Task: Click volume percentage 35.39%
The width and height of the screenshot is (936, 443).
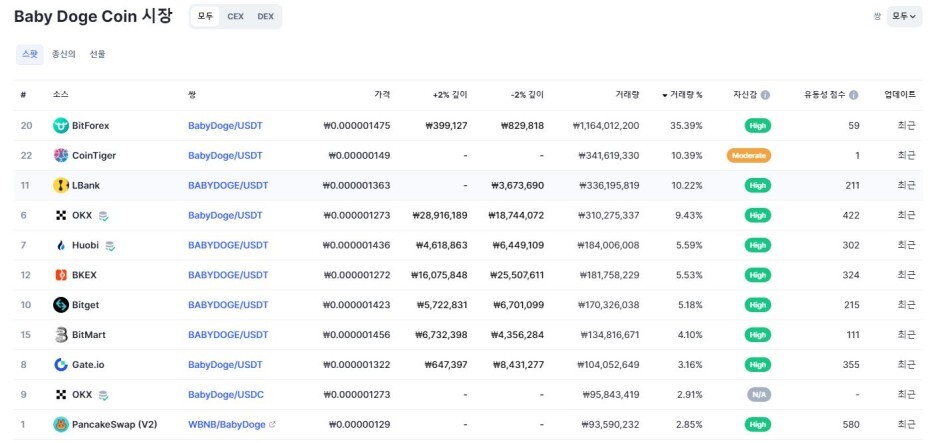Action: [686, 125]
